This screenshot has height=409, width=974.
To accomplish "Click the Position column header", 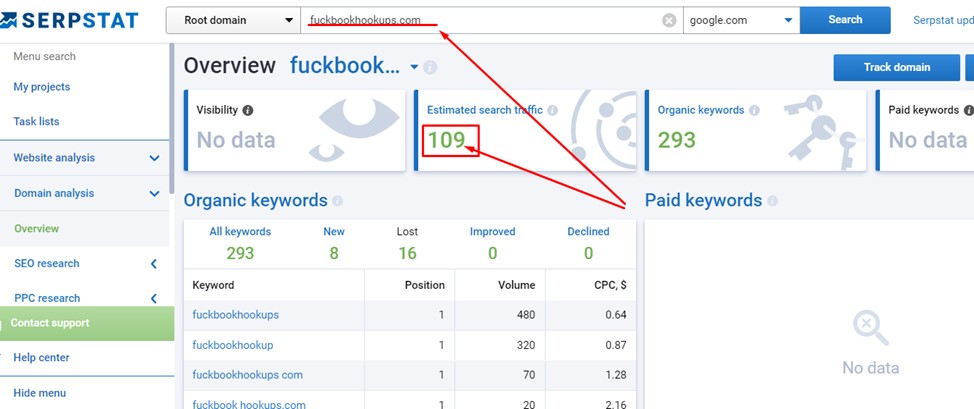I will click(425, 285).
